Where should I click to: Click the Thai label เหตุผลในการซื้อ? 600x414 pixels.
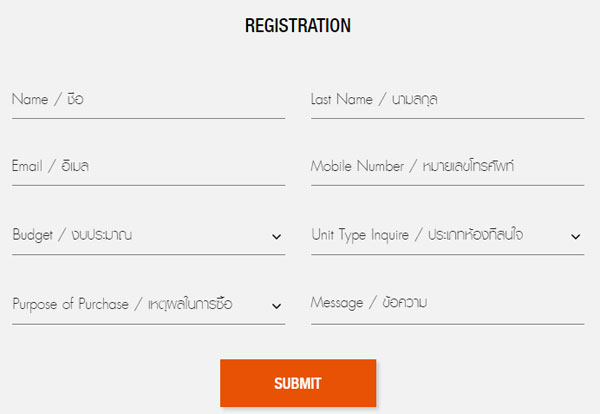coord(190,304)
